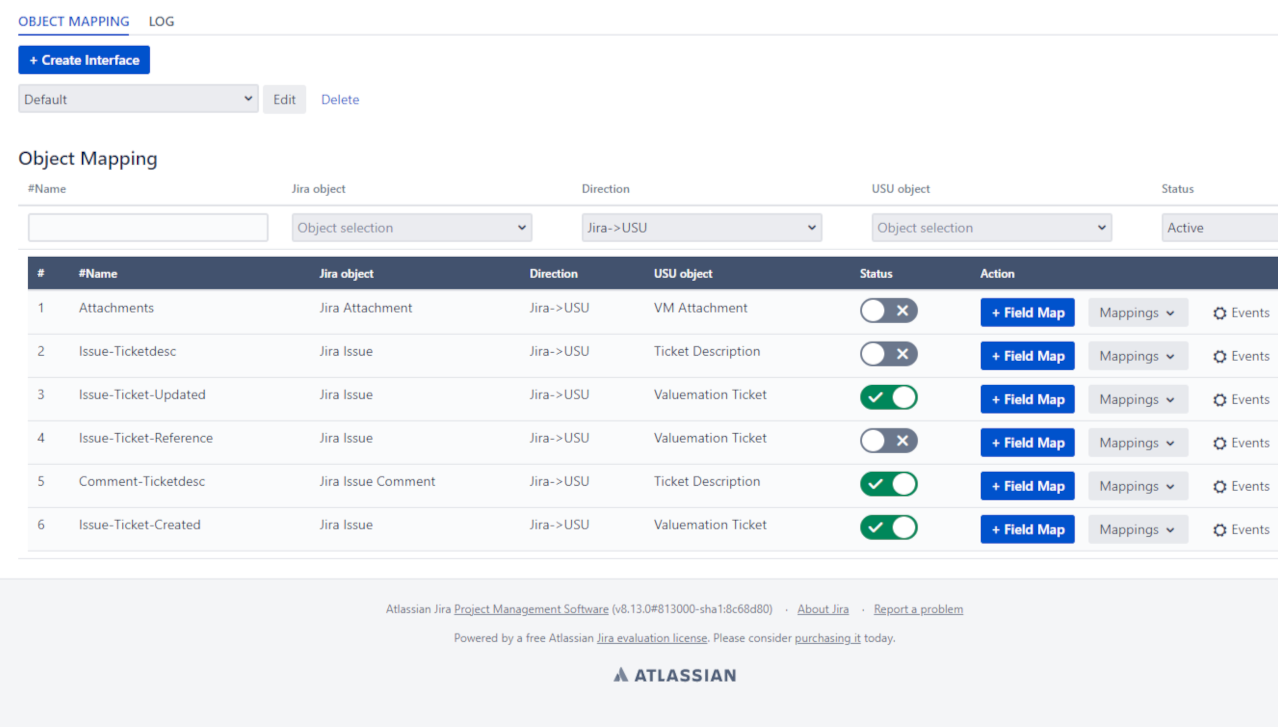1278x727 pixels.
Task: Open the Jira object selection filter
Action: [x=412, y=228]
